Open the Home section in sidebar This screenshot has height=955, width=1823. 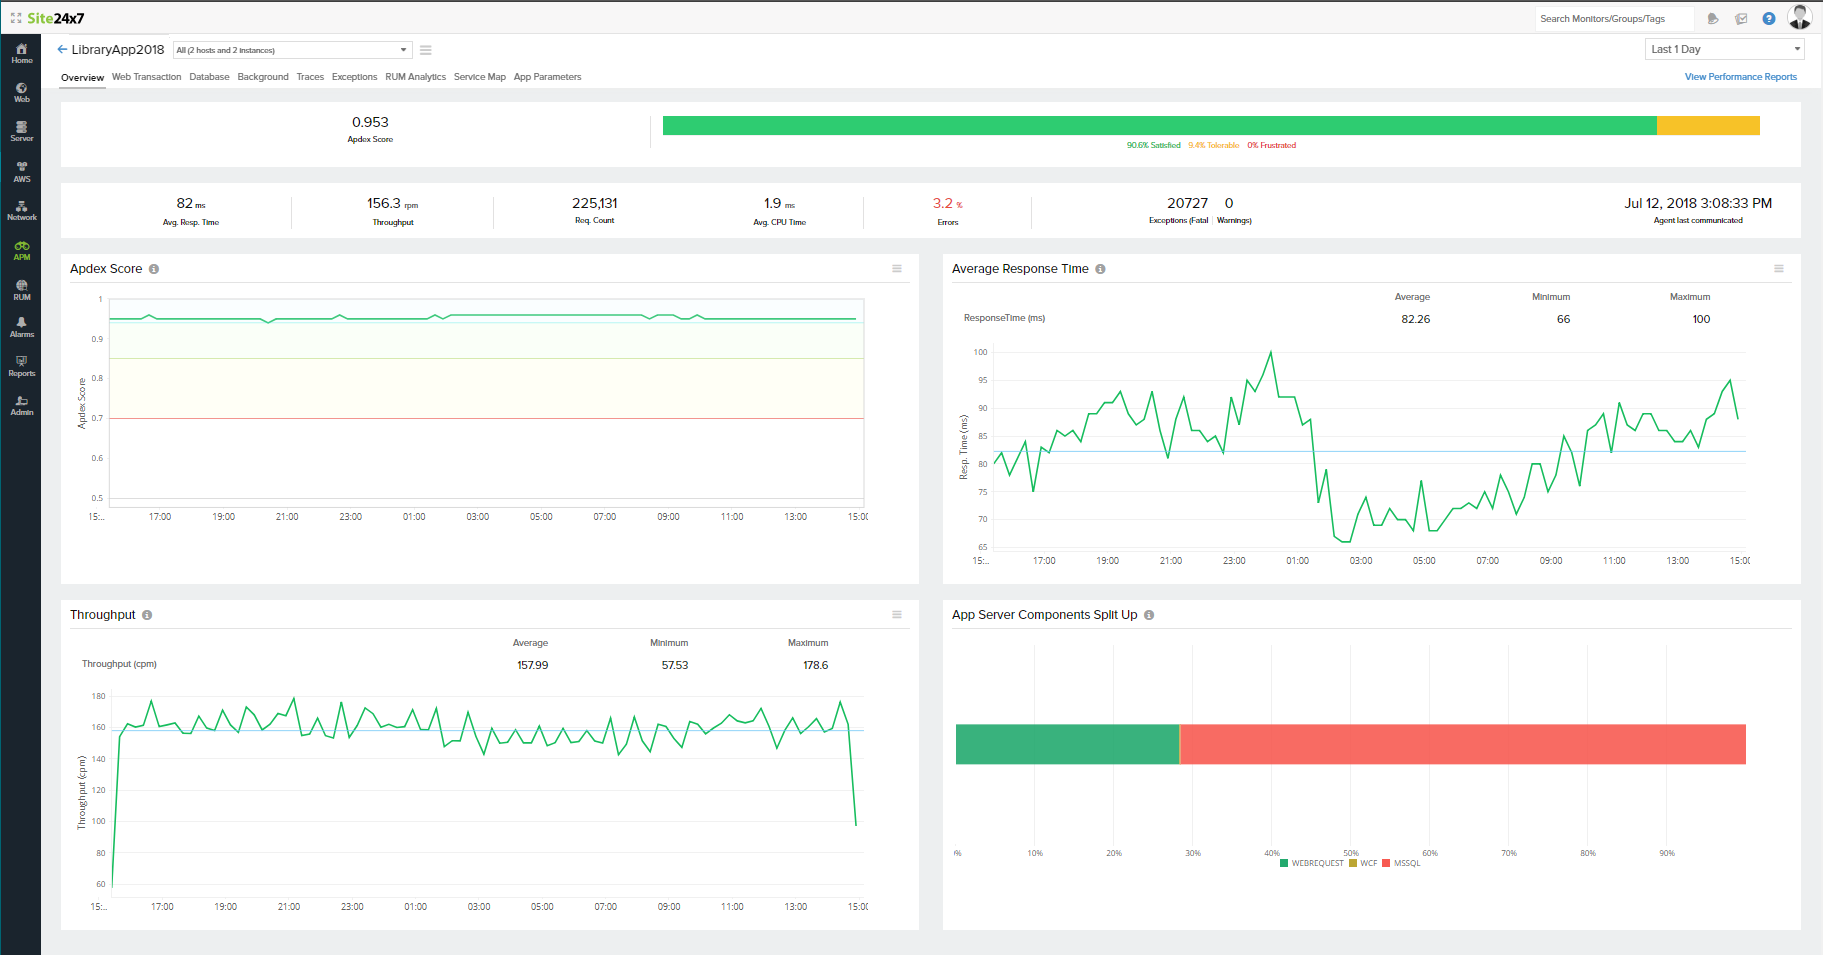tap(21, 52)
